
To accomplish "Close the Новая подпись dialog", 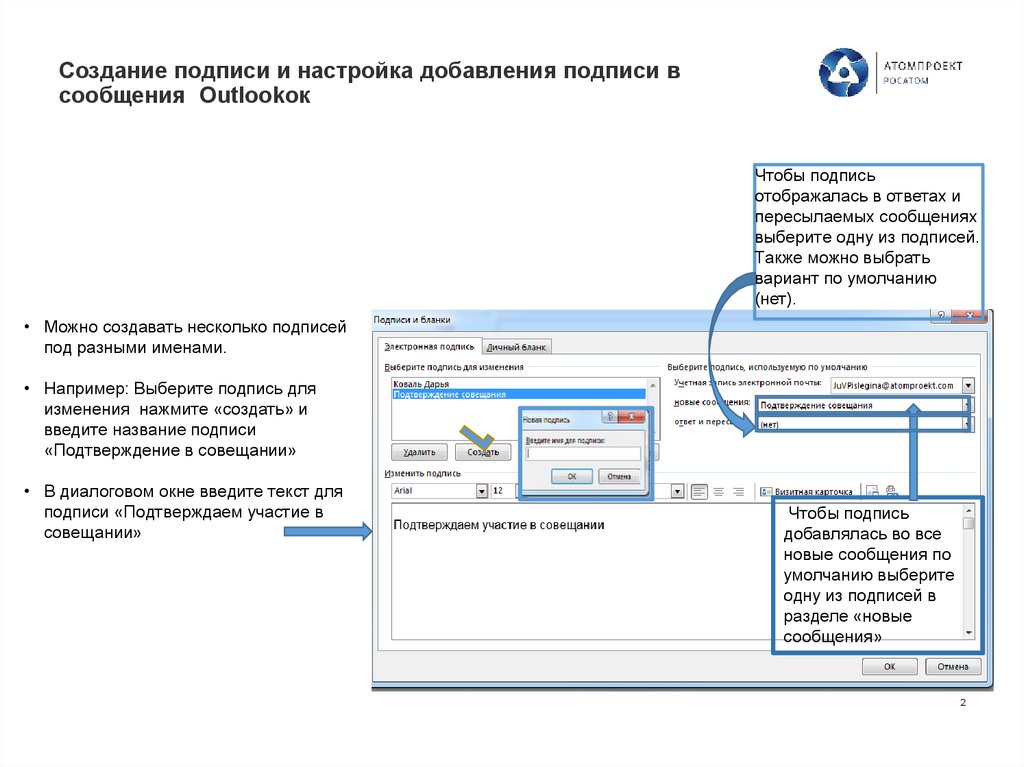I will 632,417.
